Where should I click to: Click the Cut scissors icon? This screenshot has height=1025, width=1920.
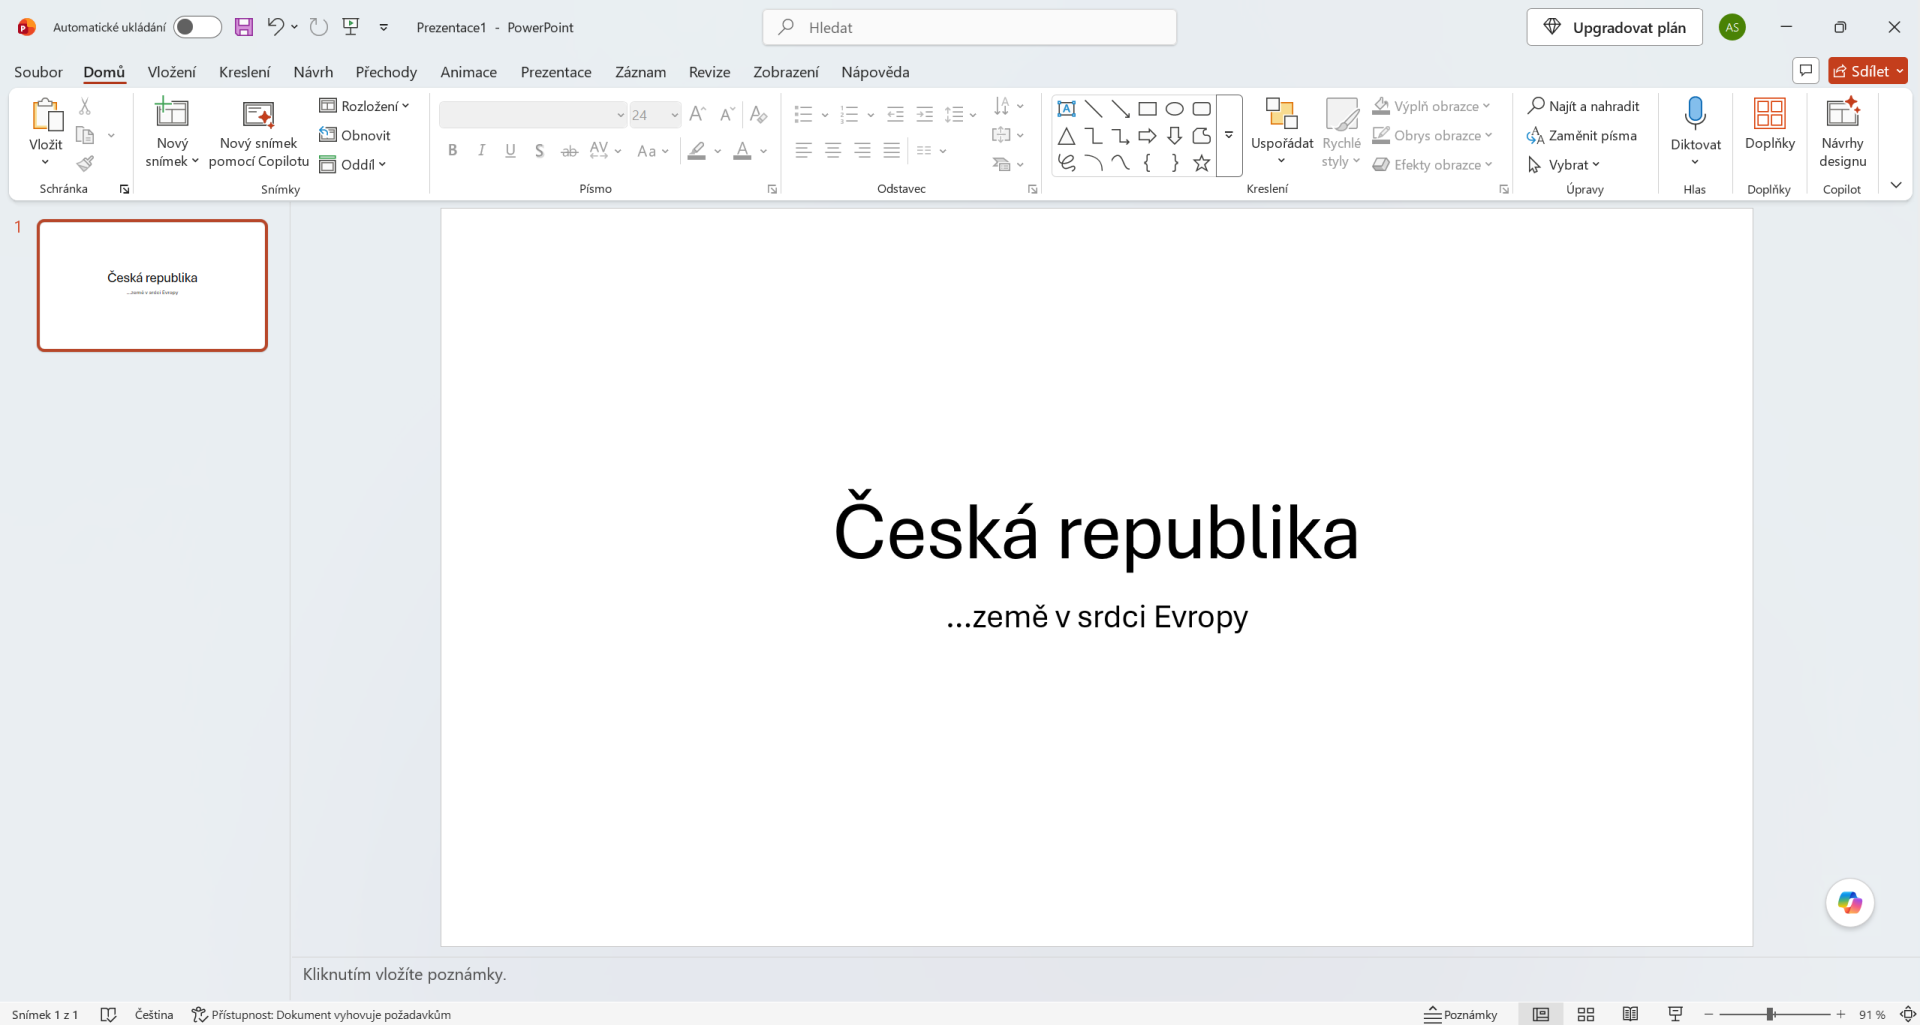(x=85, y=106)
